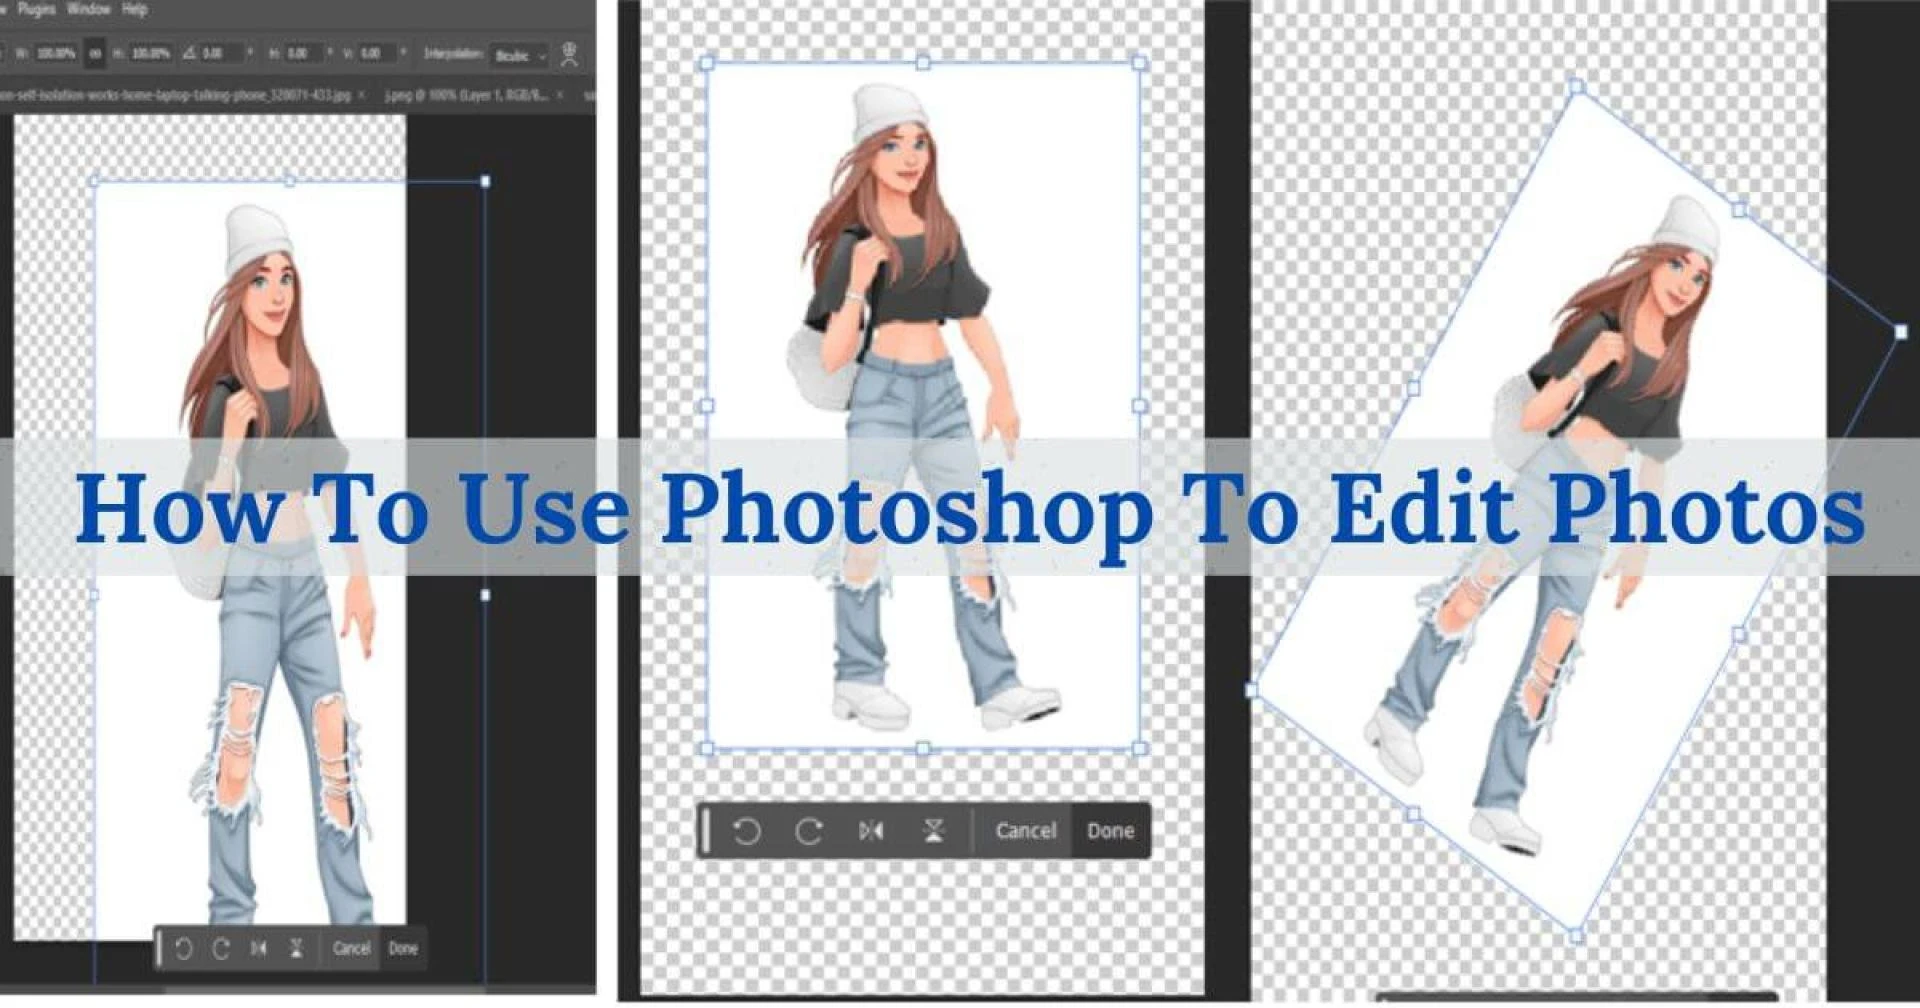Flip the selected layer vertically
Viewport: 1920px width, 1008px height.
click(931, 830)
